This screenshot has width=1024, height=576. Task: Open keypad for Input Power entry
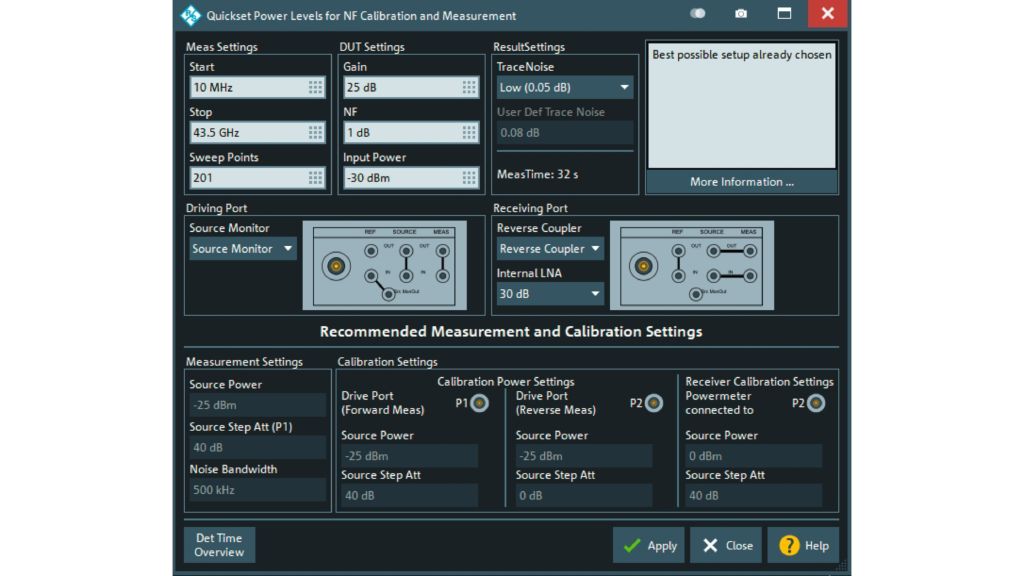(467, 177)
